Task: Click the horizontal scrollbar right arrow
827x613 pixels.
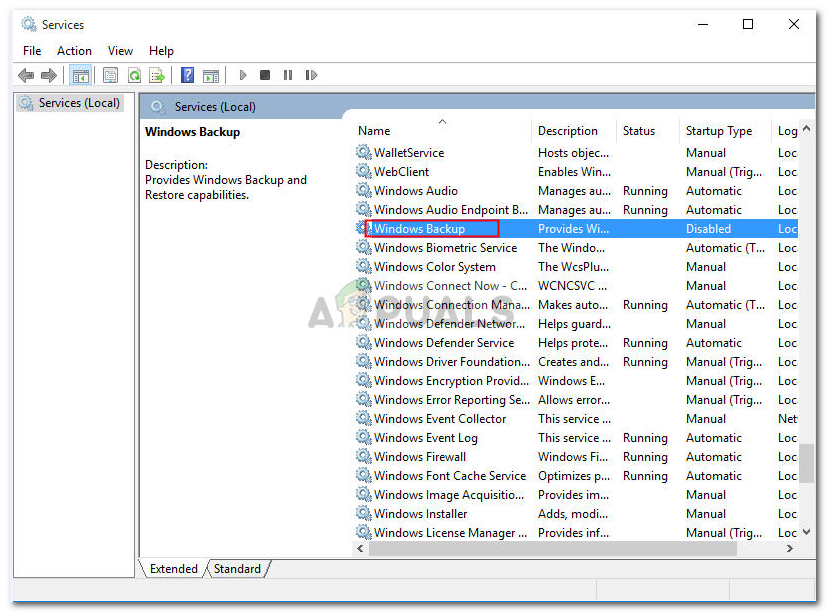Action: point(790,548)
